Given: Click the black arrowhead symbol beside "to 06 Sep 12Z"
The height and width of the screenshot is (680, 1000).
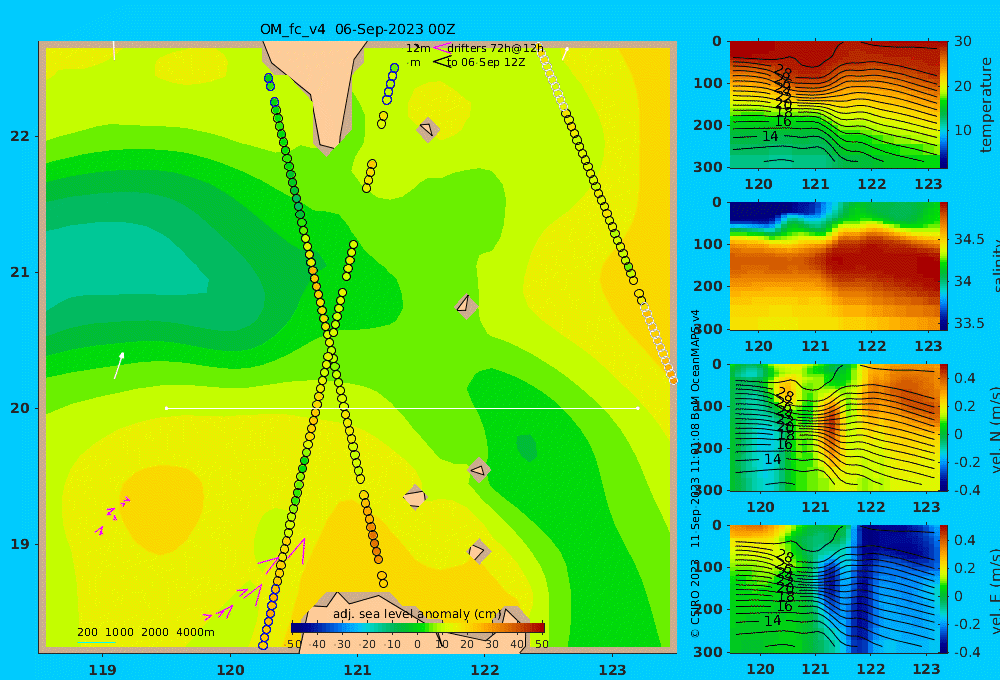Looking at the screenshot, I should click(x=441, y=62).
